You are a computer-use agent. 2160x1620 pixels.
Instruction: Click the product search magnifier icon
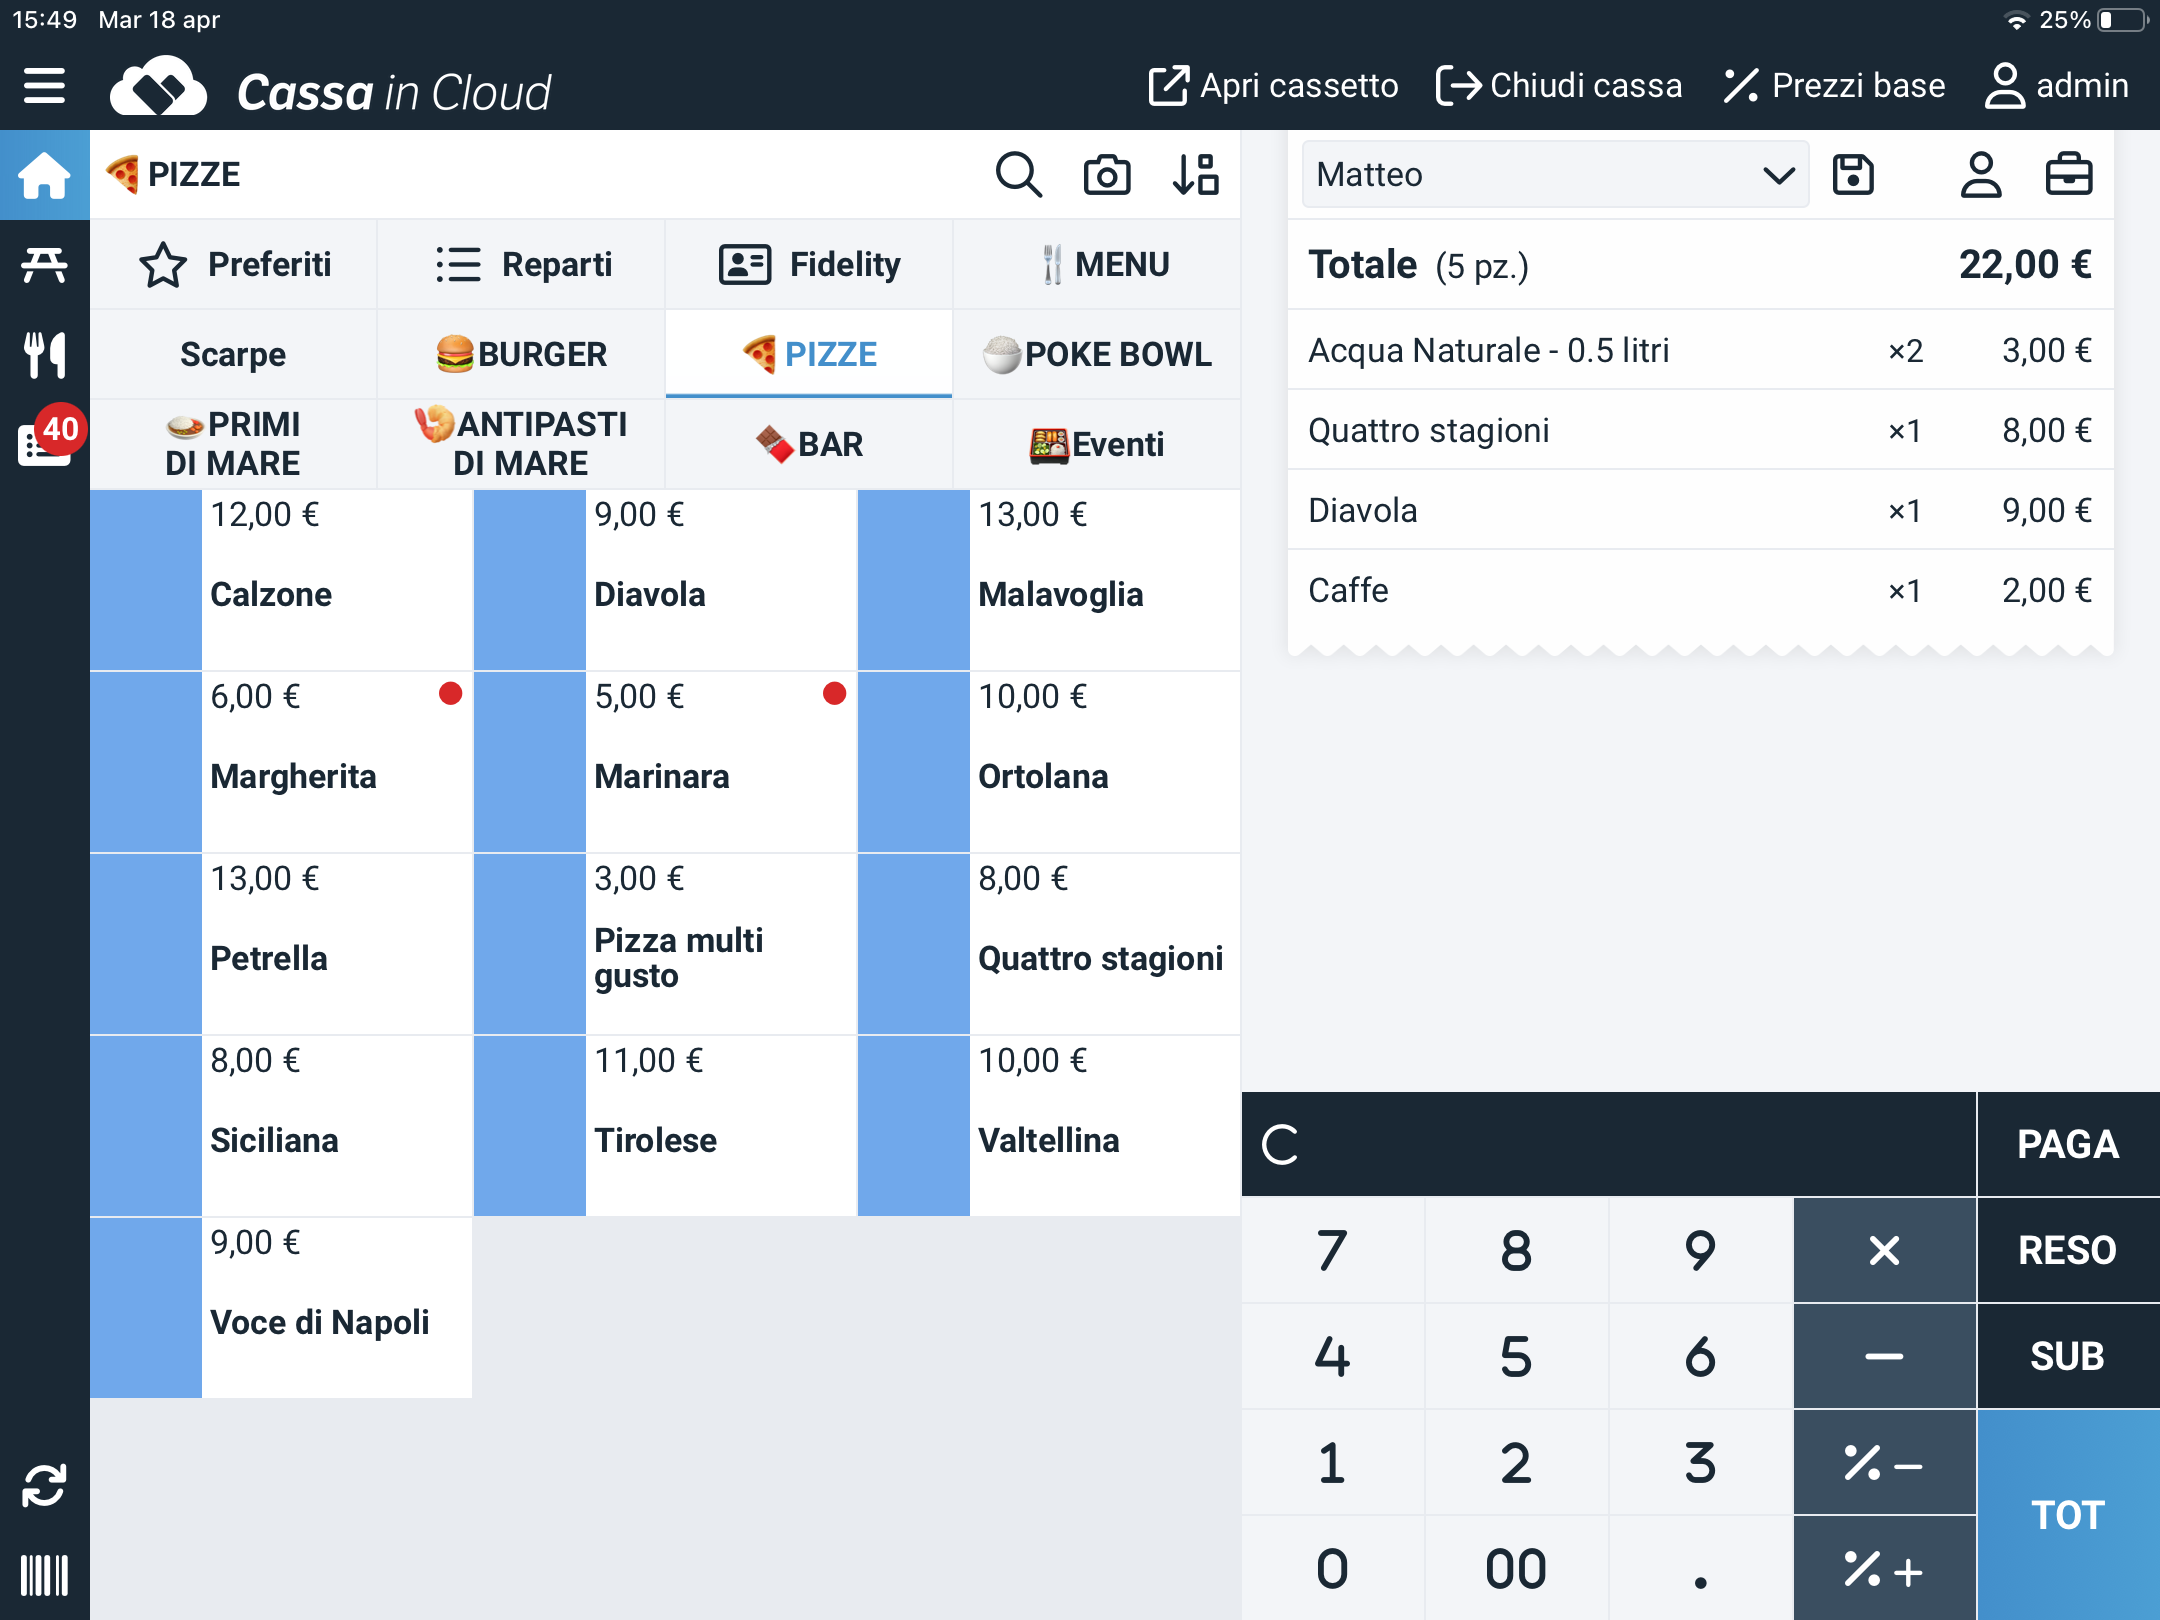pyautogui.click(x=1018, y=175)
